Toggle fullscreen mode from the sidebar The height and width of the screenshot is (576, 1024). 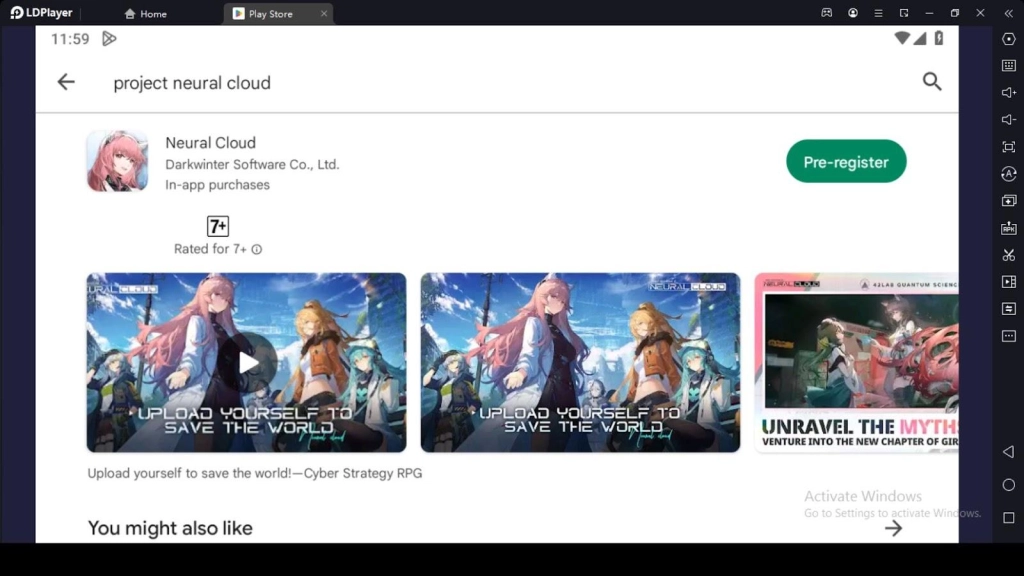(1008, 146)
